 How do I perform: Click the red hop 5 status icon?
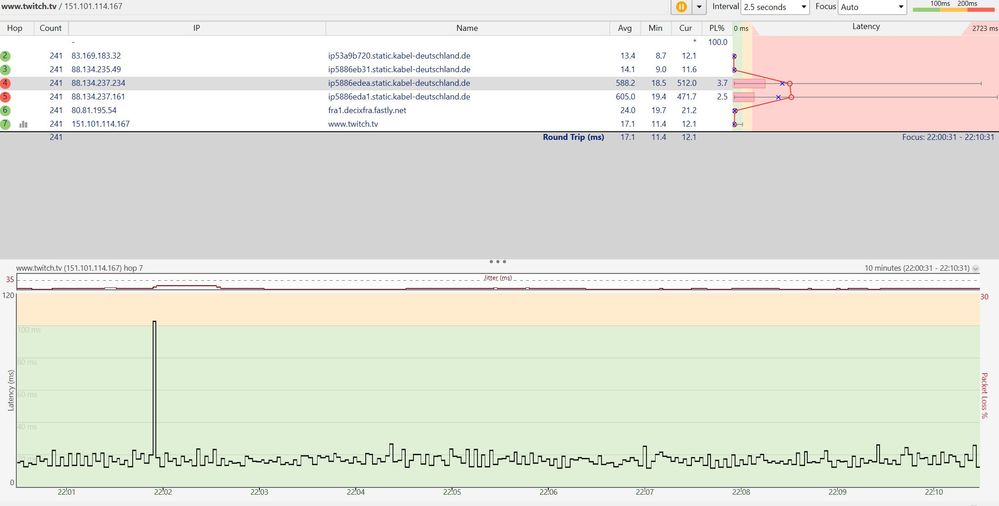click(6, 97)
